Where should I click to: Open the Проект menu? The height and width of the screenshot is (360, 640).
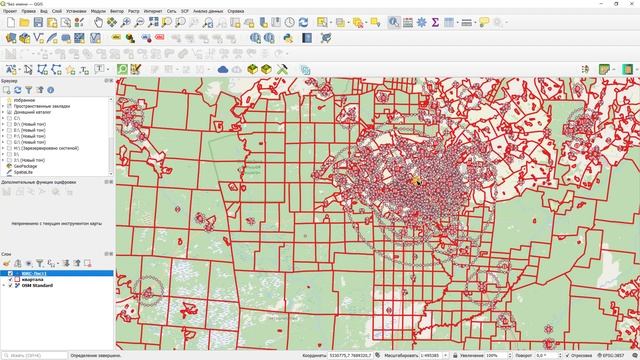coord(10,11)
